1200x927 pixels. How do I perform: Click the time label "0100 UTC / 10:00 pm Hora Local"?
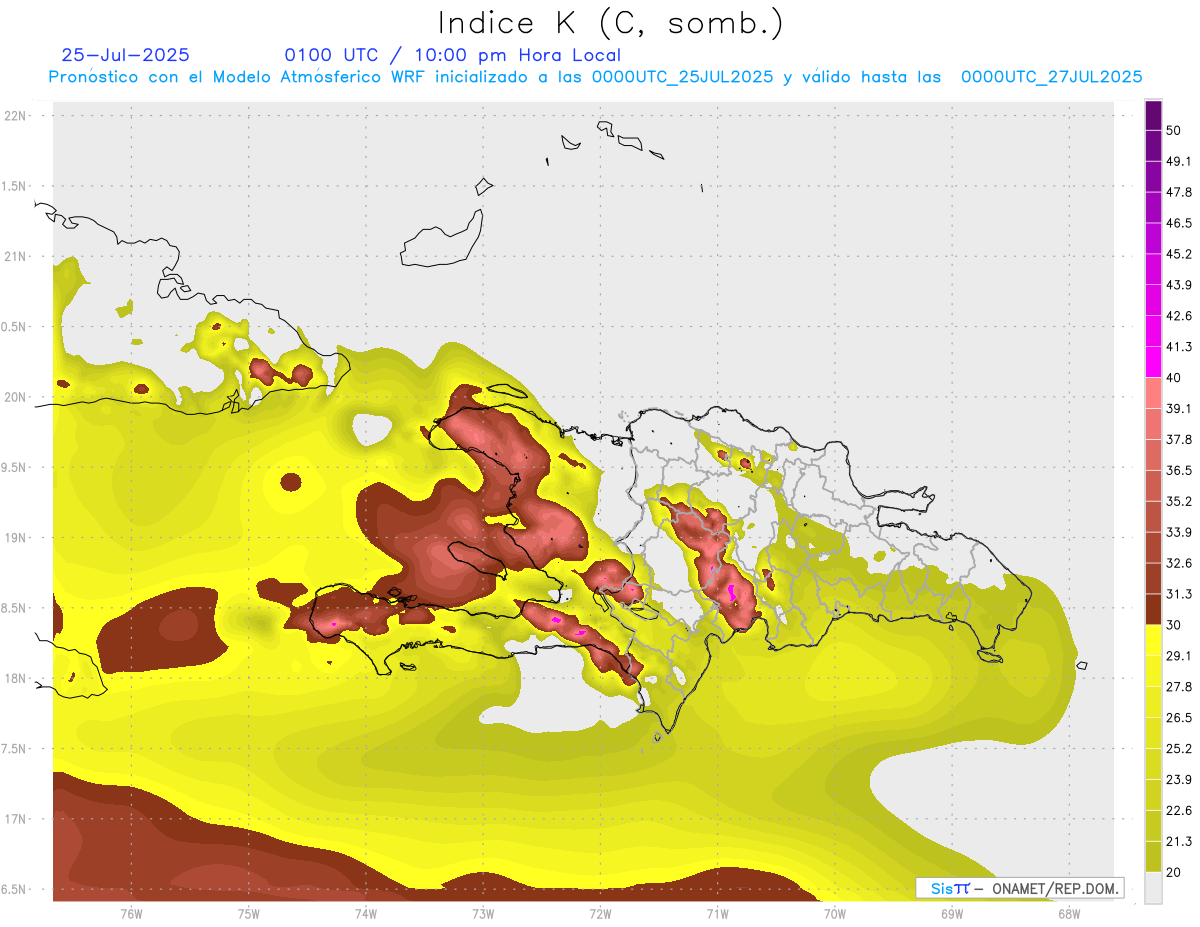point(452,55)
